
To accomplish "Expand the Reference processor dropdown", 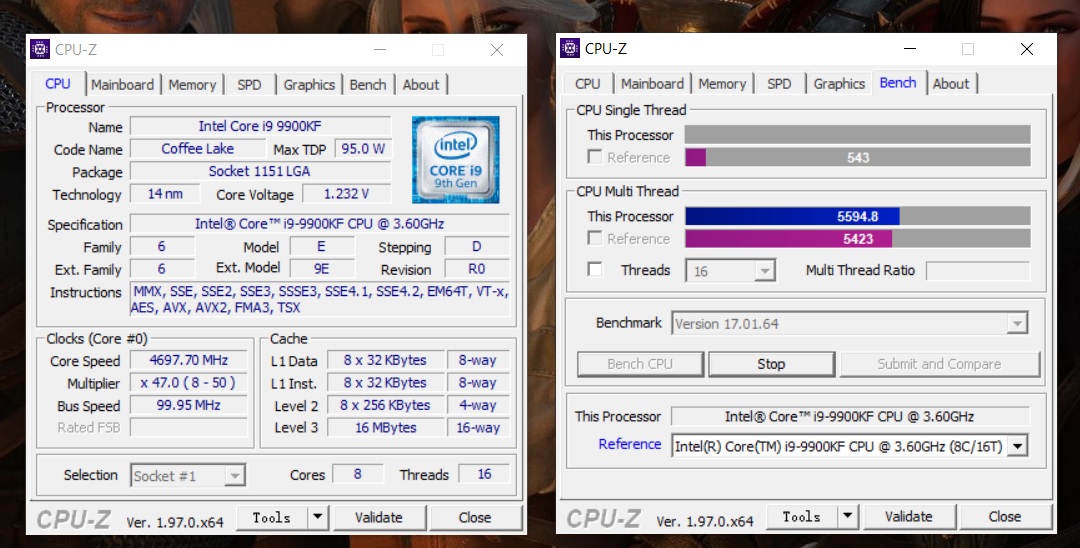I will click(x=1017, y=446).
